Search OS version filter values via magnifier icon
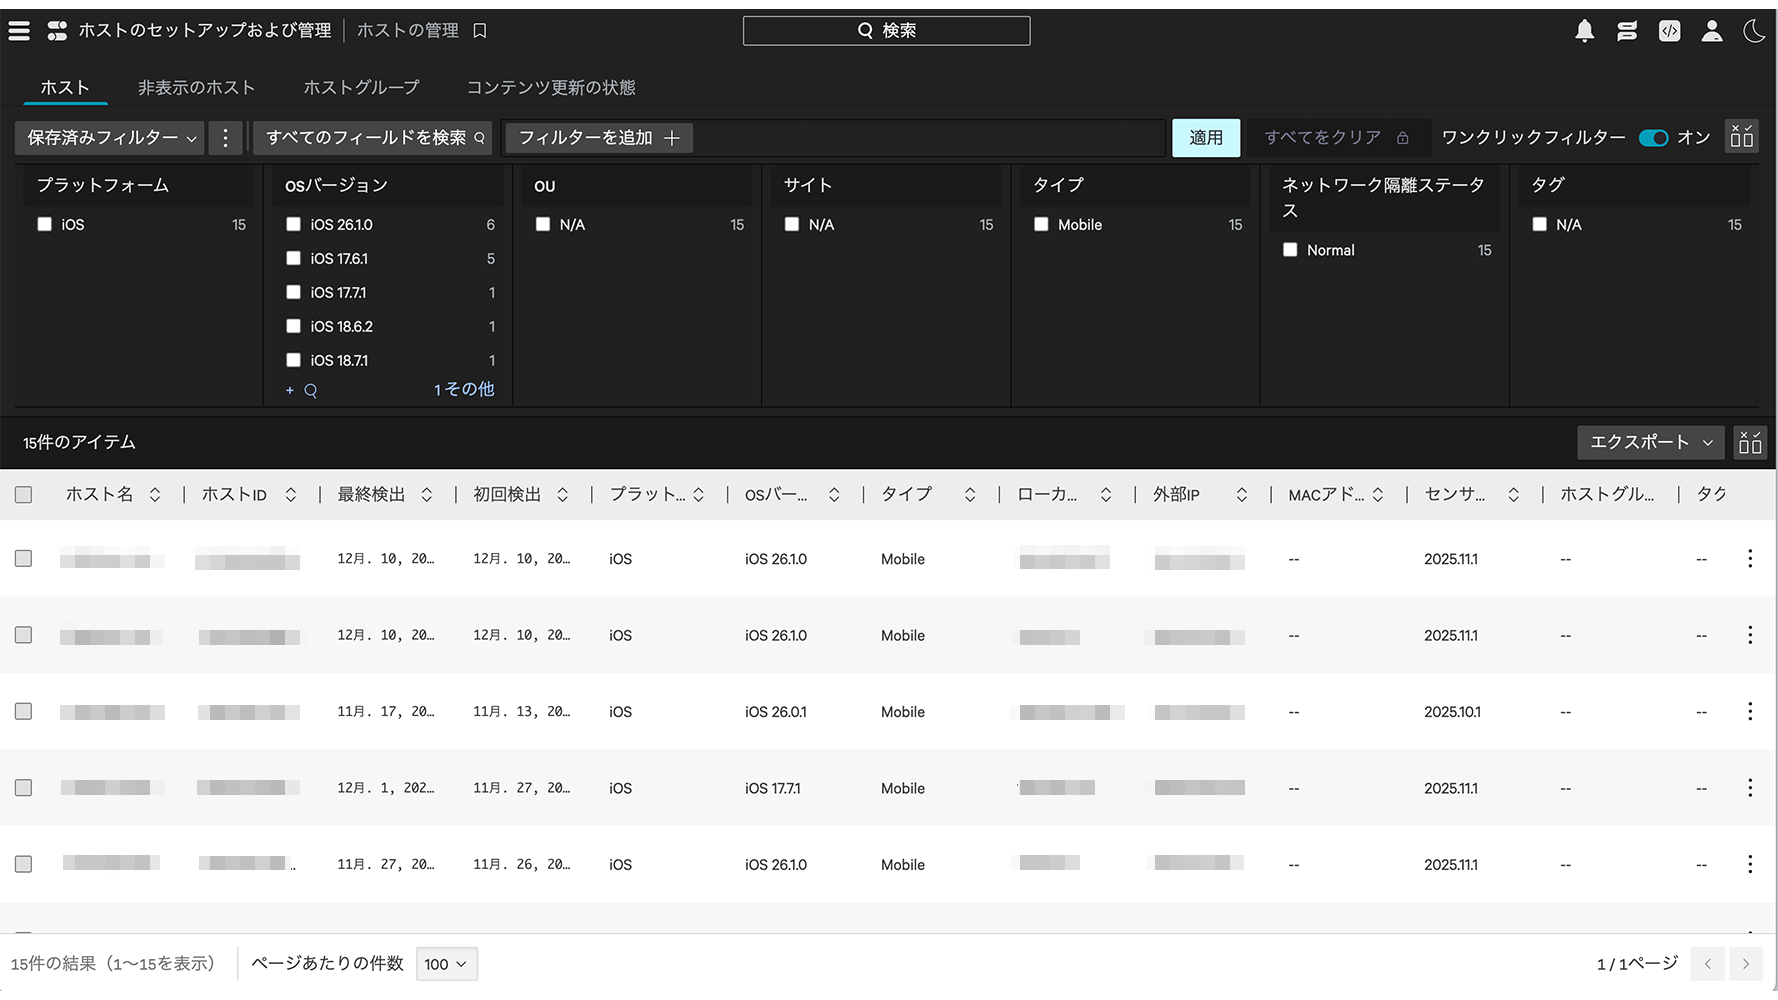This screenshot has width=1778, height=1000. pyautogui.click(x=311, y=391)
